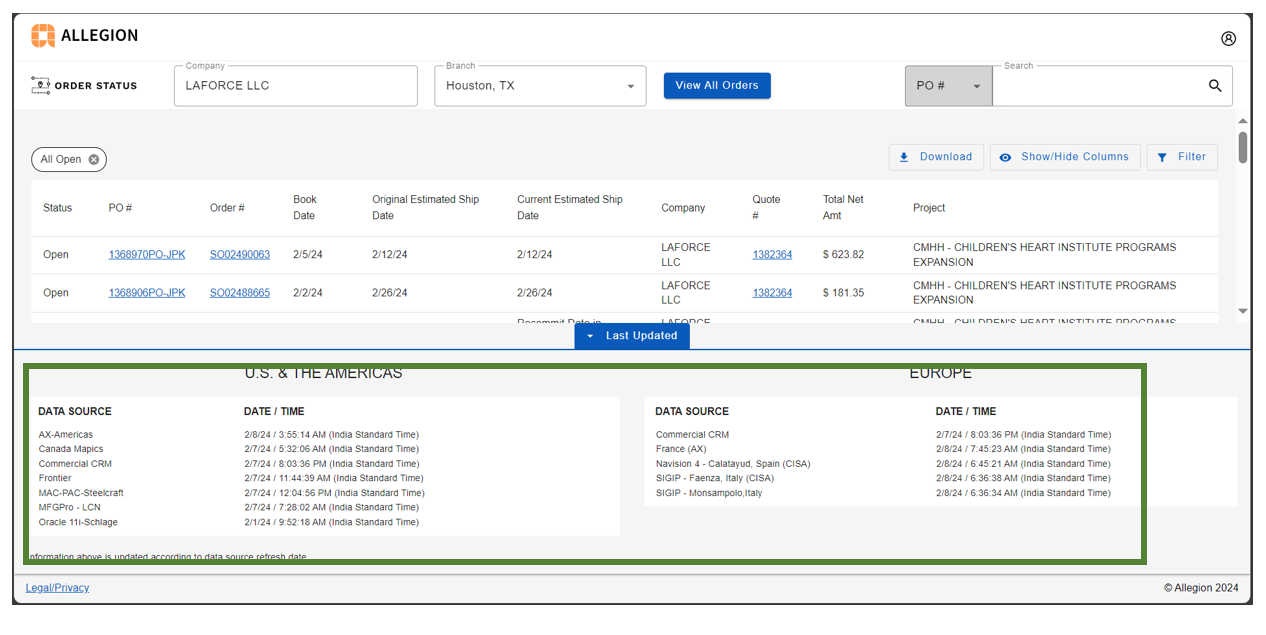Screen dimensions: 1266x635
Task: Click the Company field LAFORCE LLC
Action: pos(295,86)
